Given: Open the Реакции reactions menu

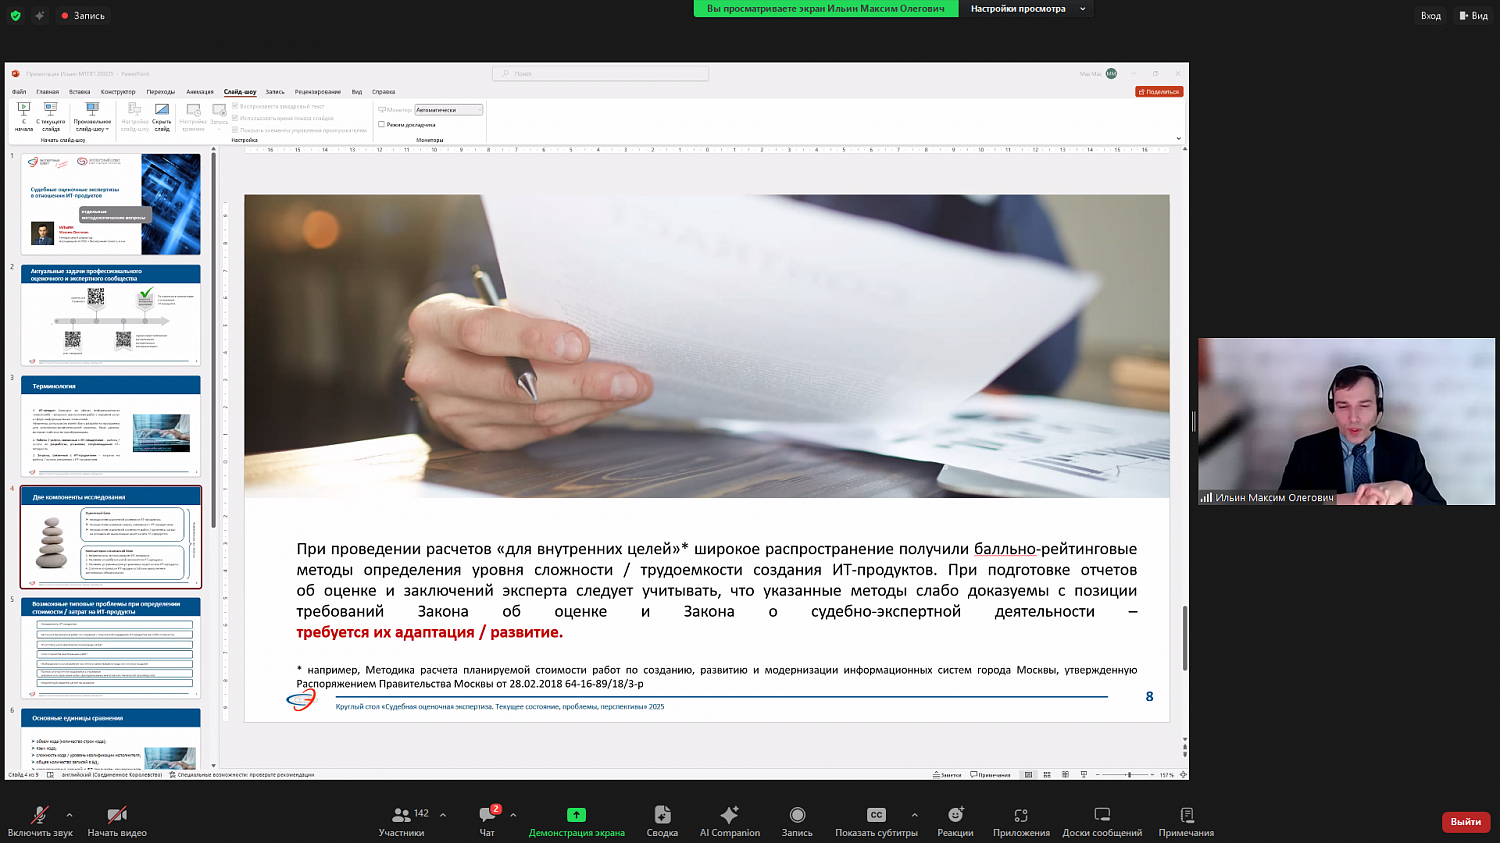Looking at the screenshot, I should [x=955, y=821].
